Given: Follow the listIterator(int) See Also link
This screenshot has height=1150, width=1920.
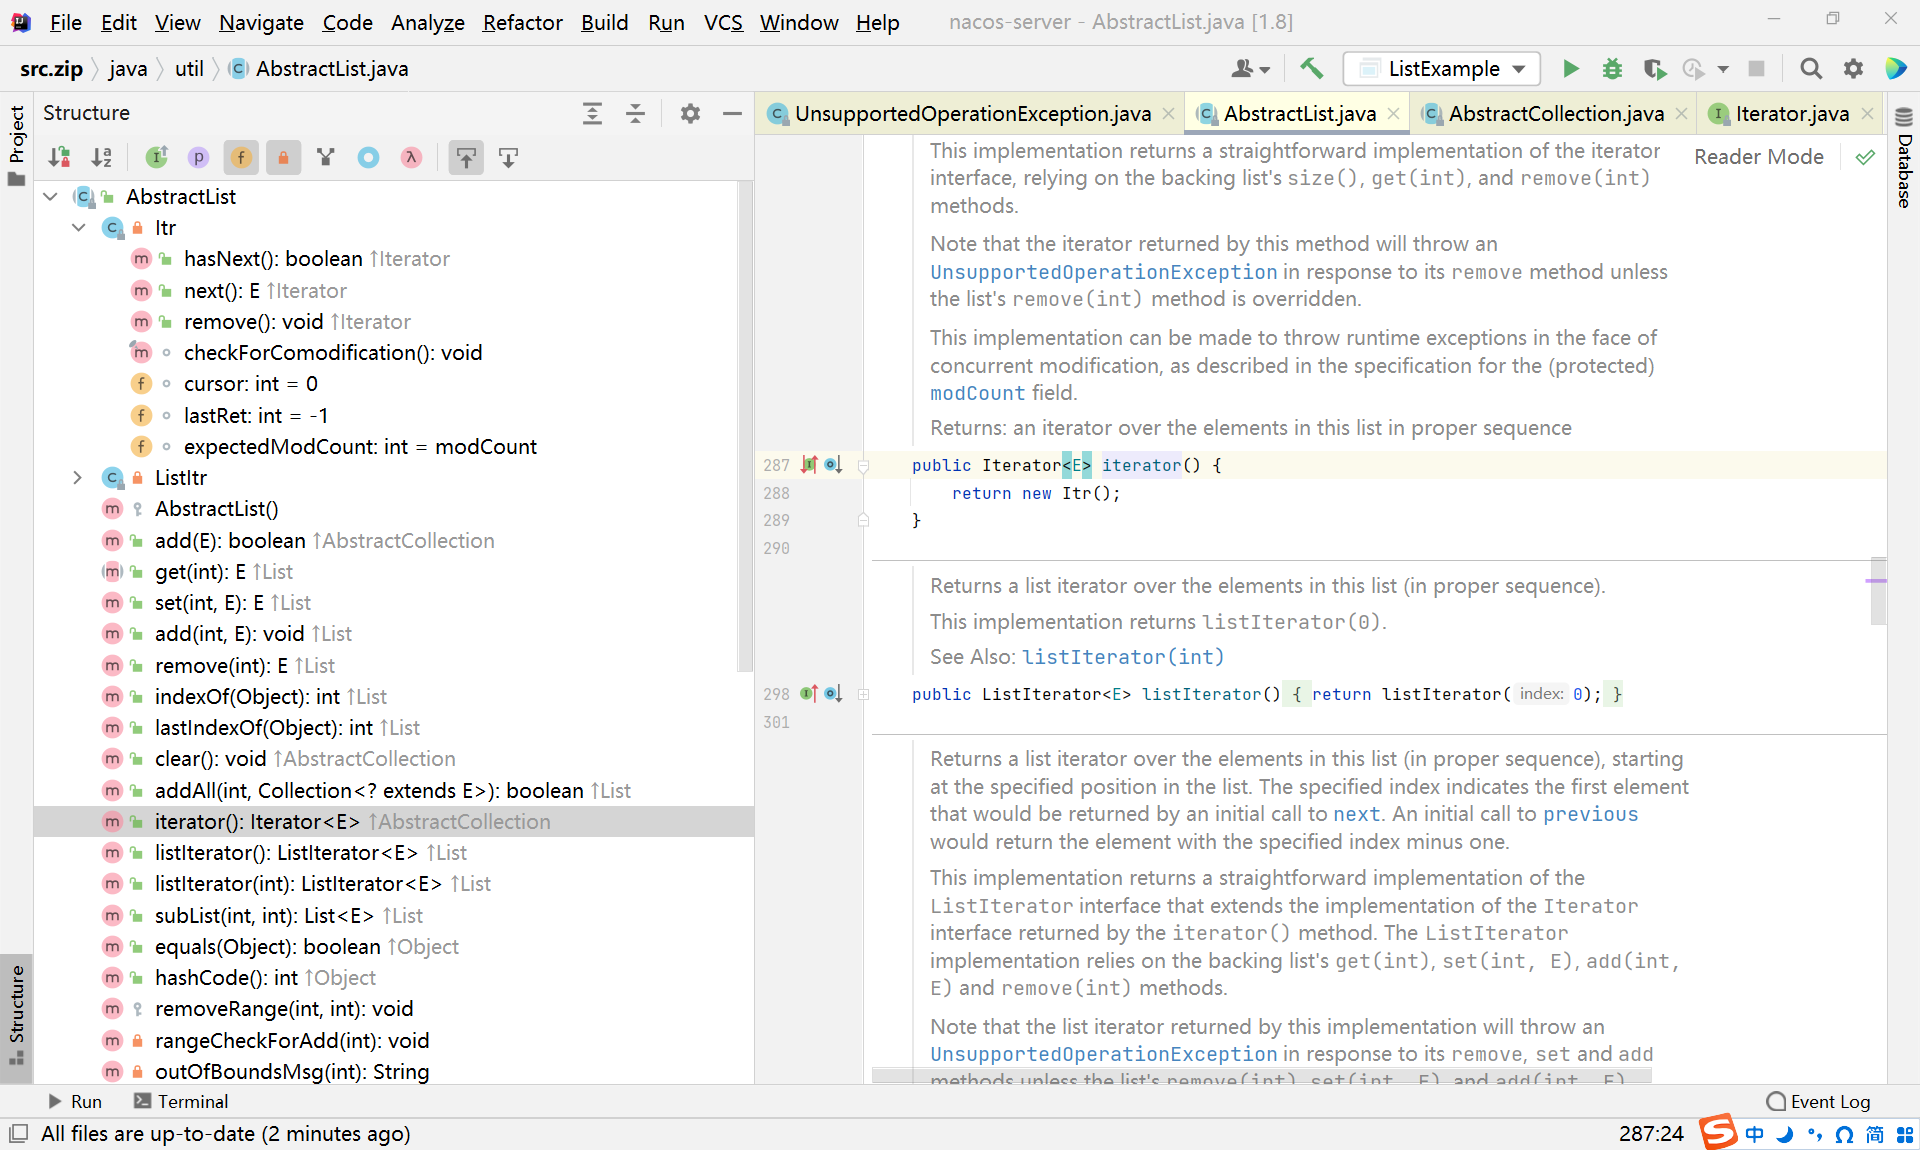Looking at the screenshot, I should tap(1123, 657).
